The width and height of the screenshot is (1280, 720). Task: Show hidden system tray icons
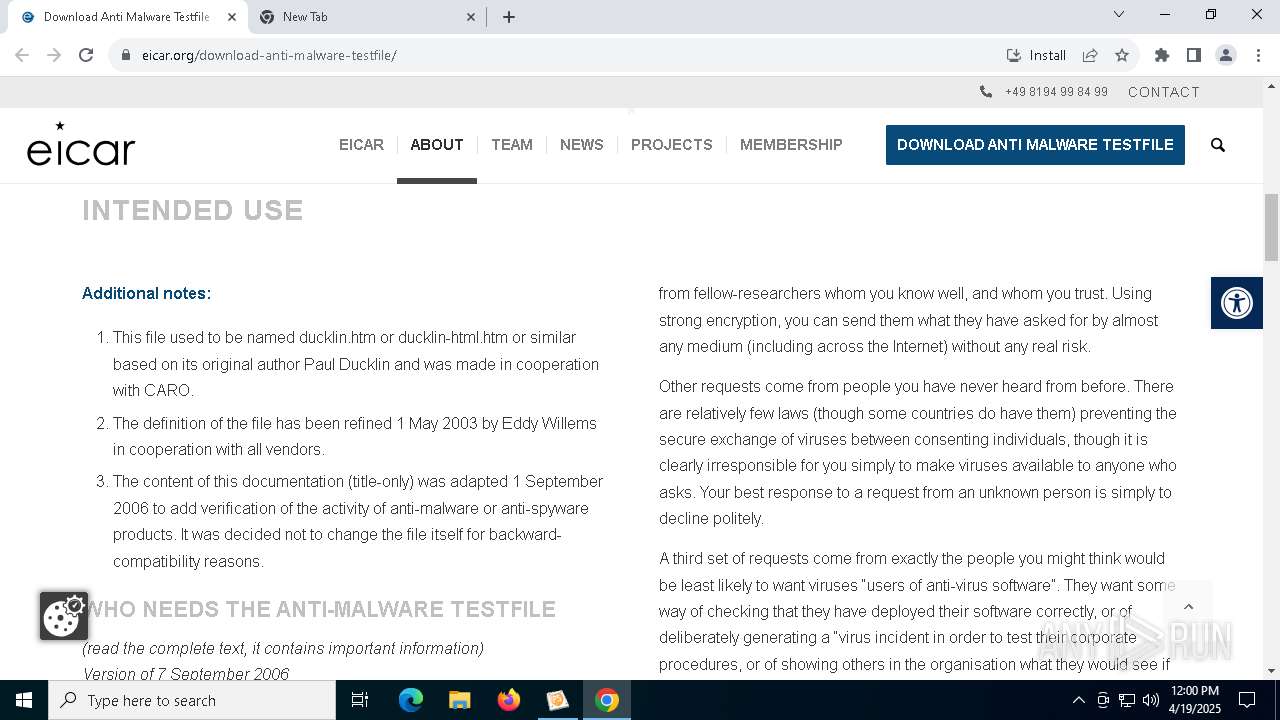click(1078, 700)
